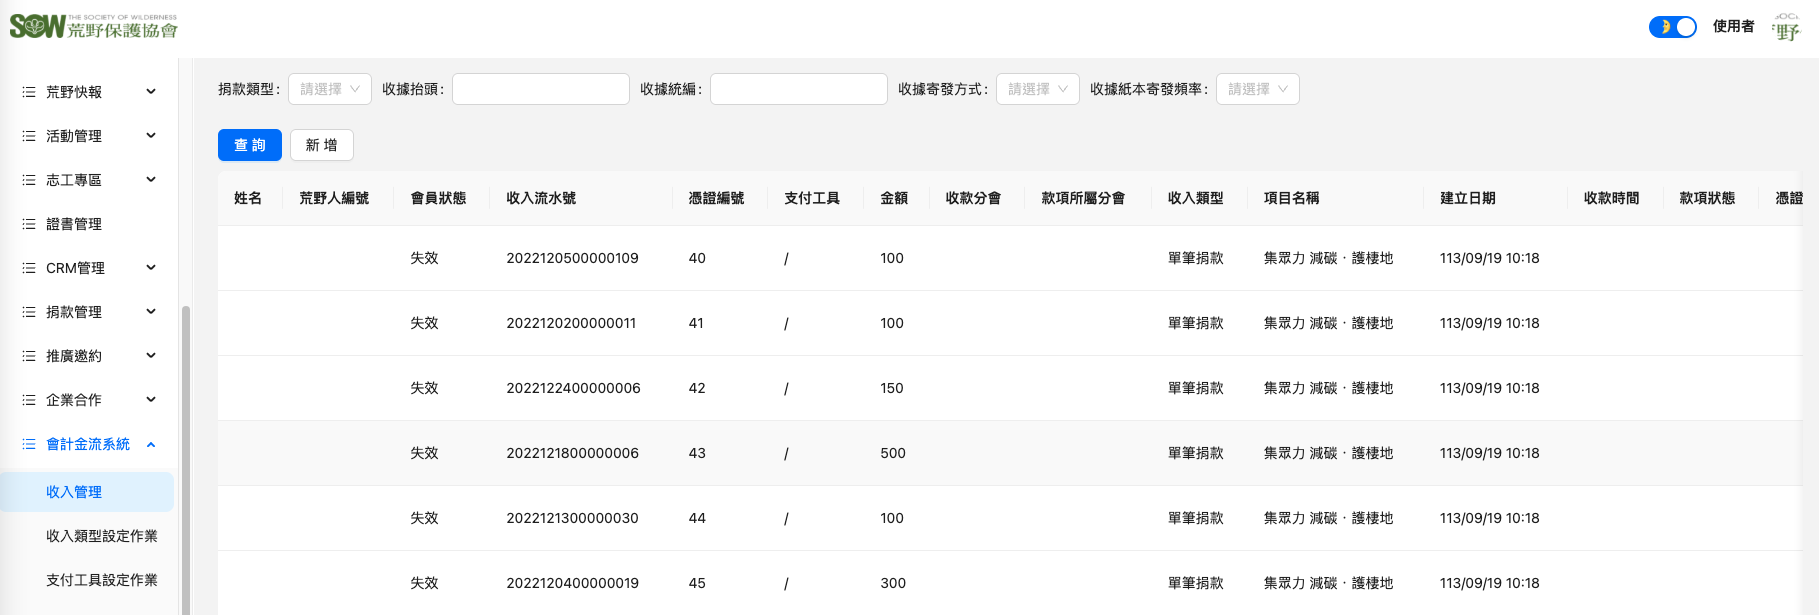Click the SOW 荒野保護協會 logo

tap(93, 27)
